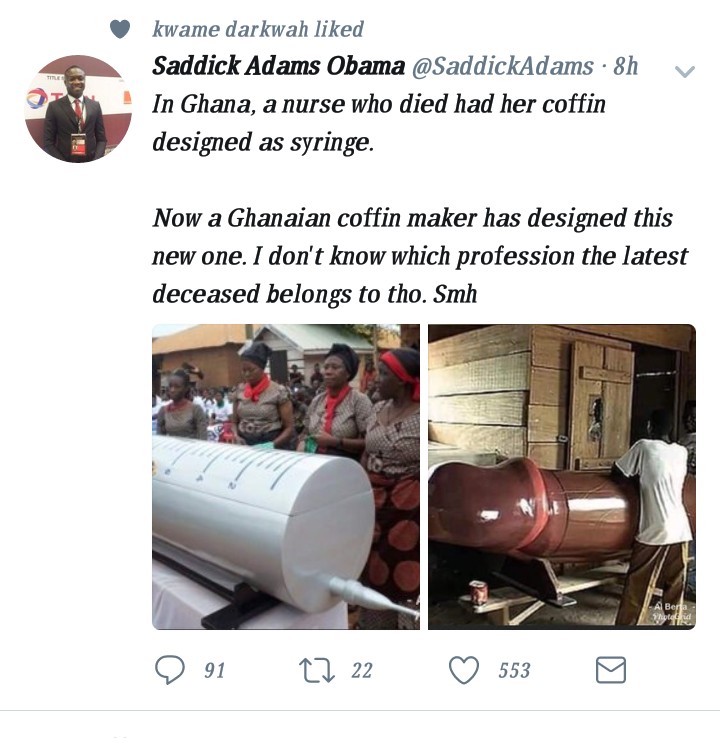Click the soda can in the workshop photo
The image size is (720, 738).
click(x=479, y=593)
